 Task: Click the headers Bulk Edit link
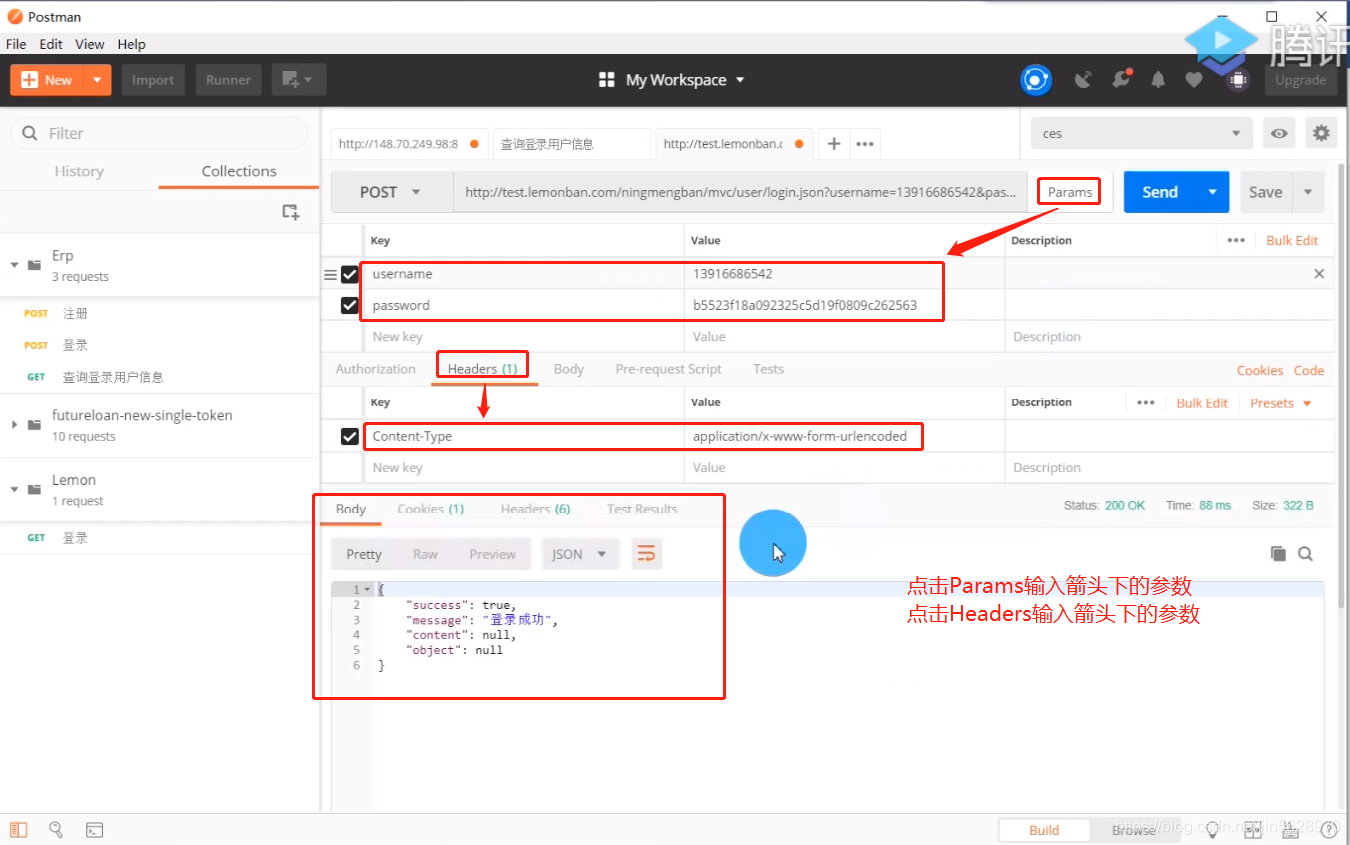click(x=1202, y=403)
